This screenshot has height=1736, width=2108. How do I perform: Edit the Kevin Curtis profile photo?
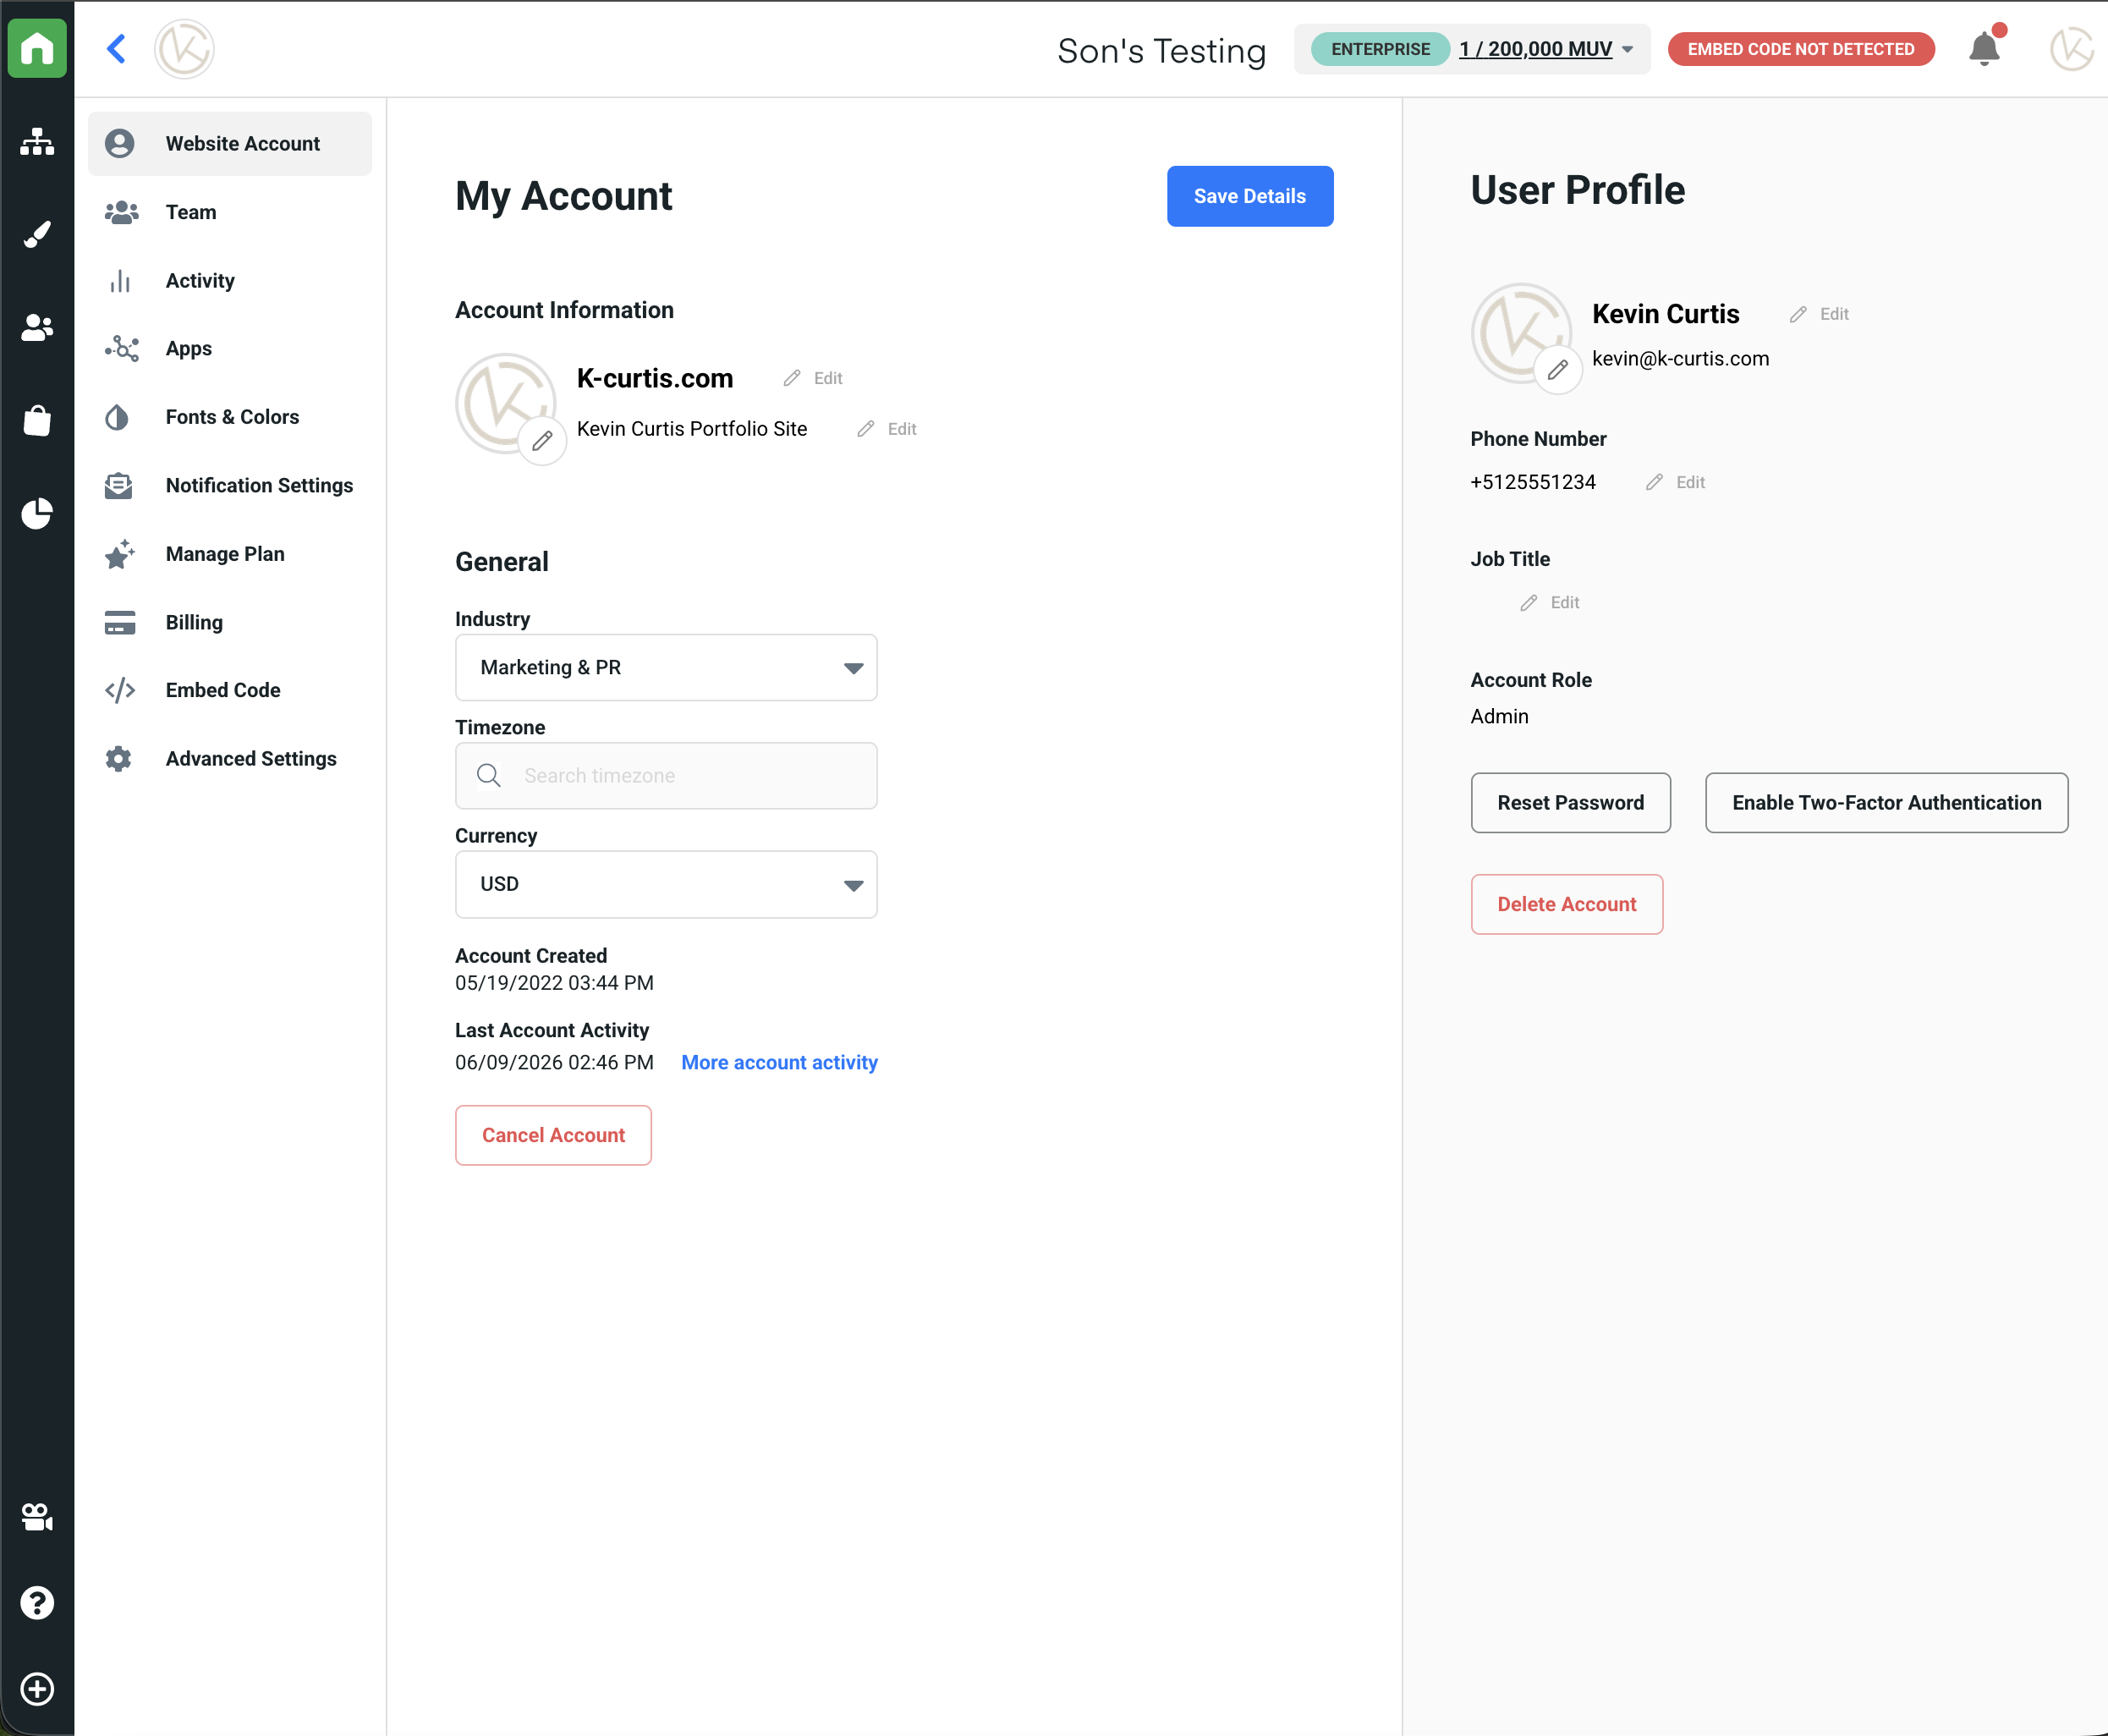pyautogui.click(x=1557, y=370)
